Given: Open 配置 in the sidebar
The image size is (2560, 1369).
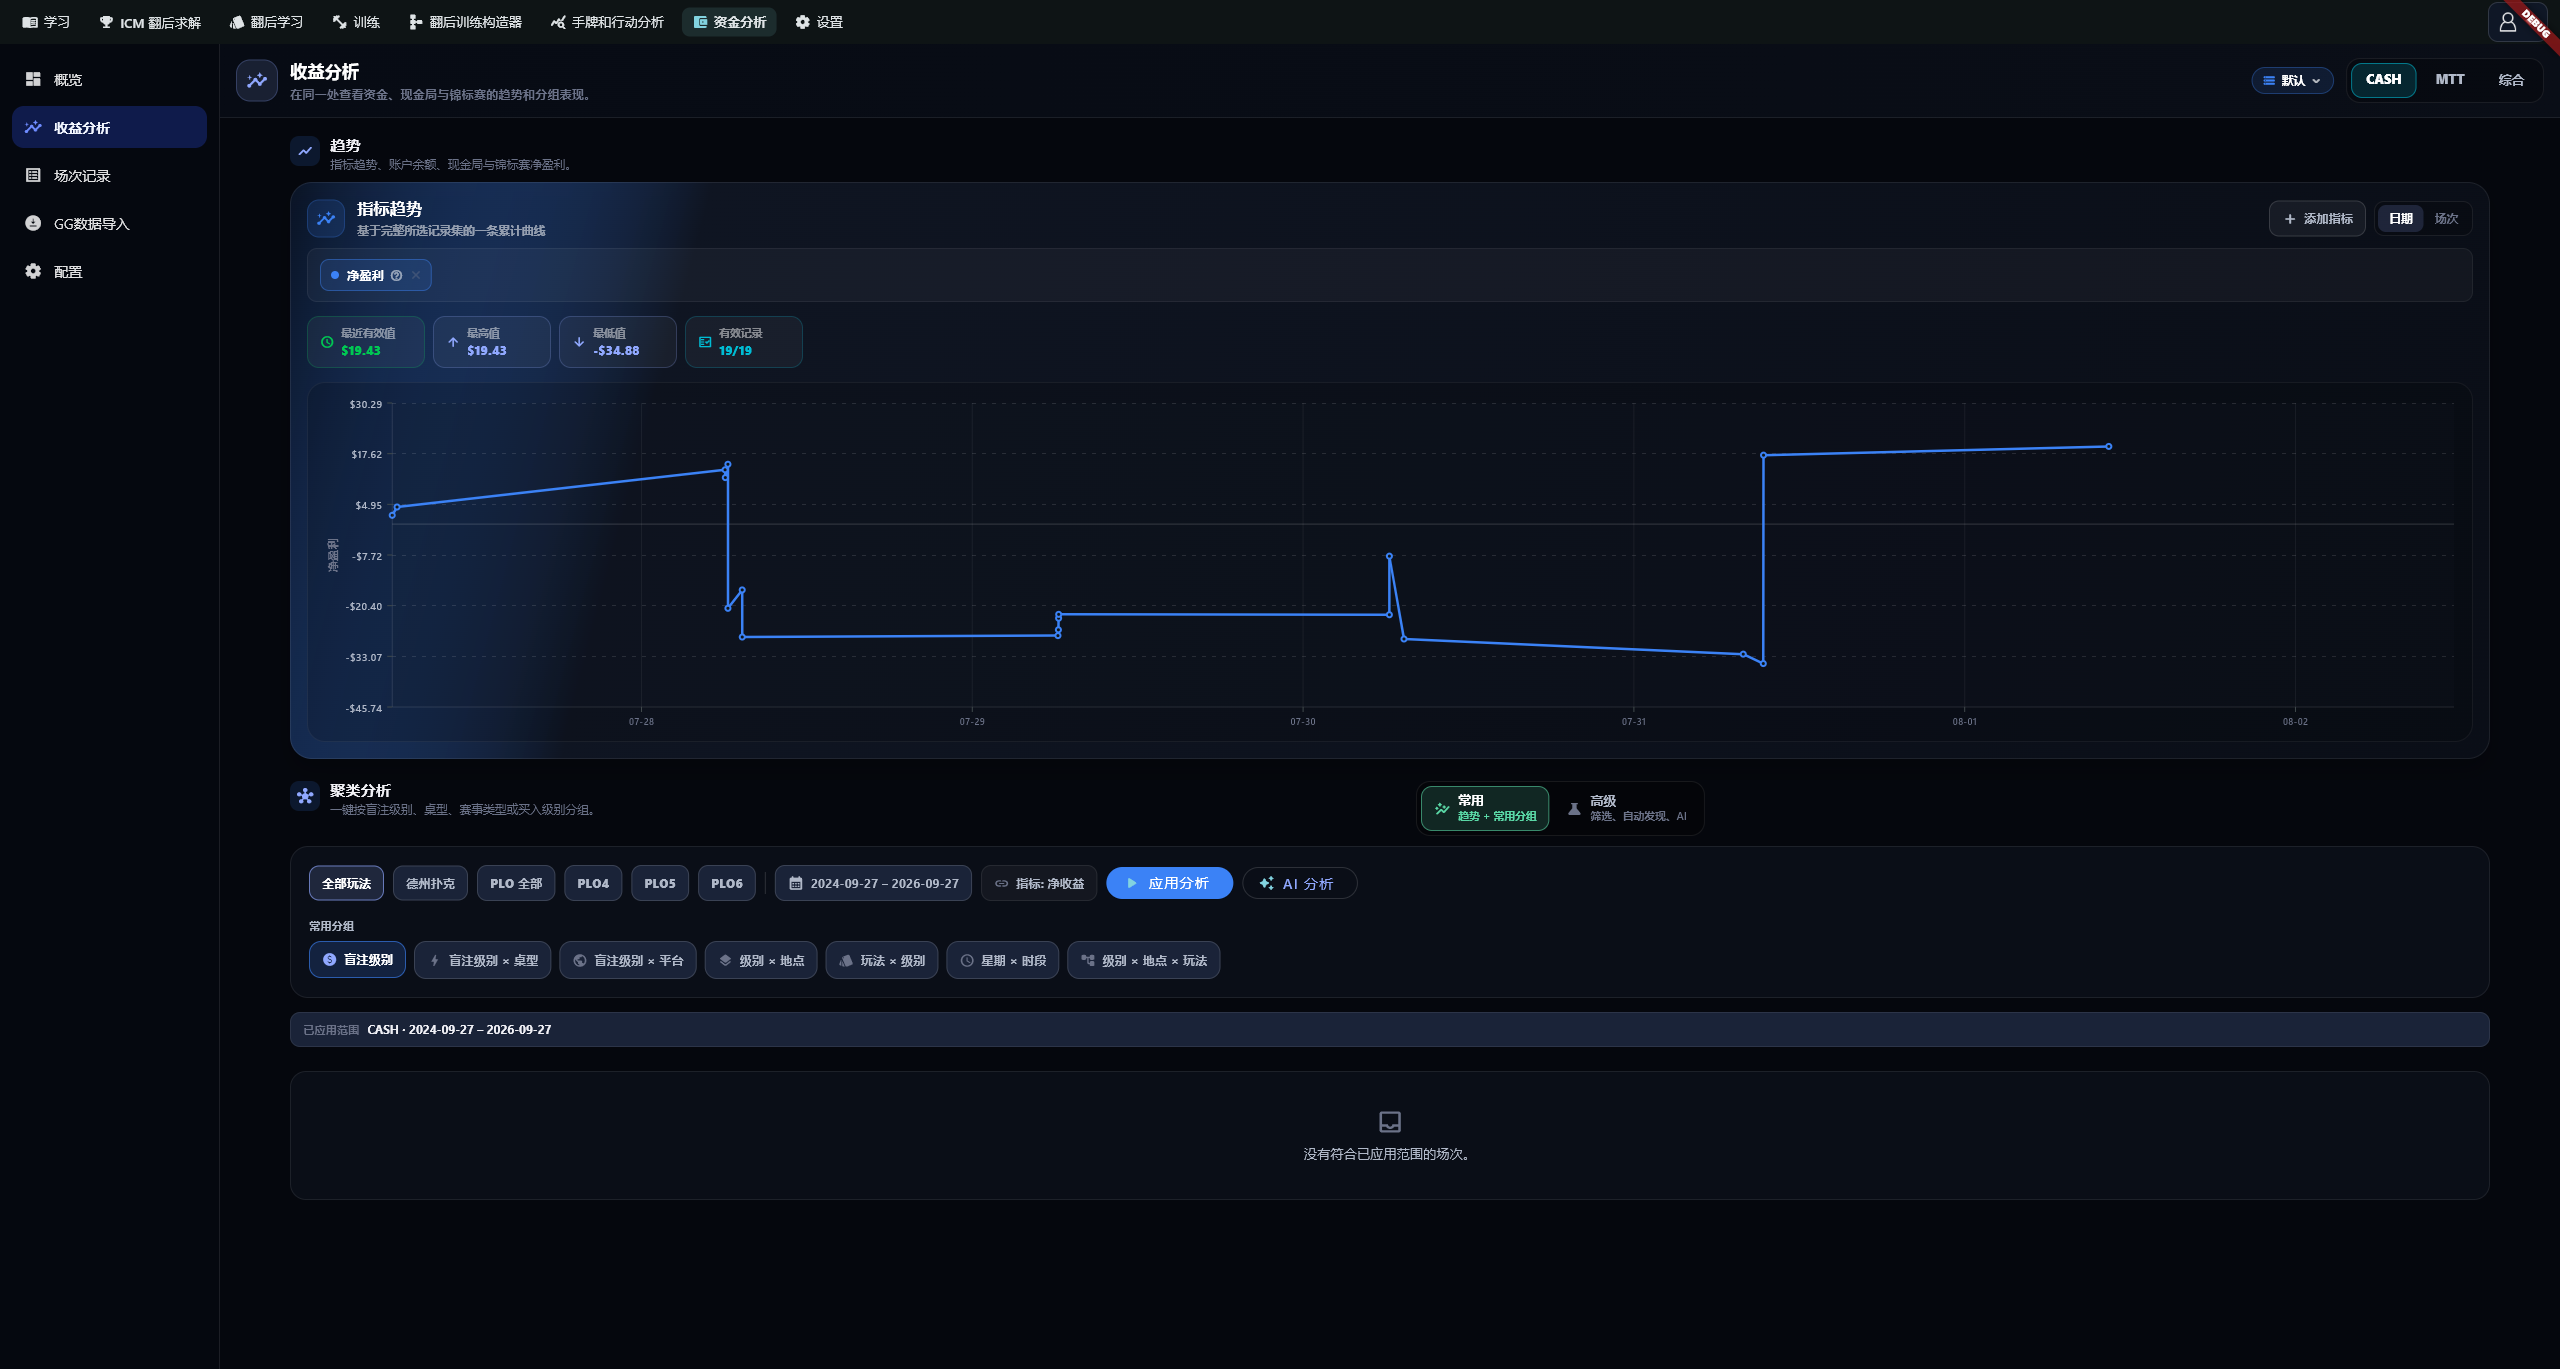Looking at the screenshot, I should [x=109, y=271].
